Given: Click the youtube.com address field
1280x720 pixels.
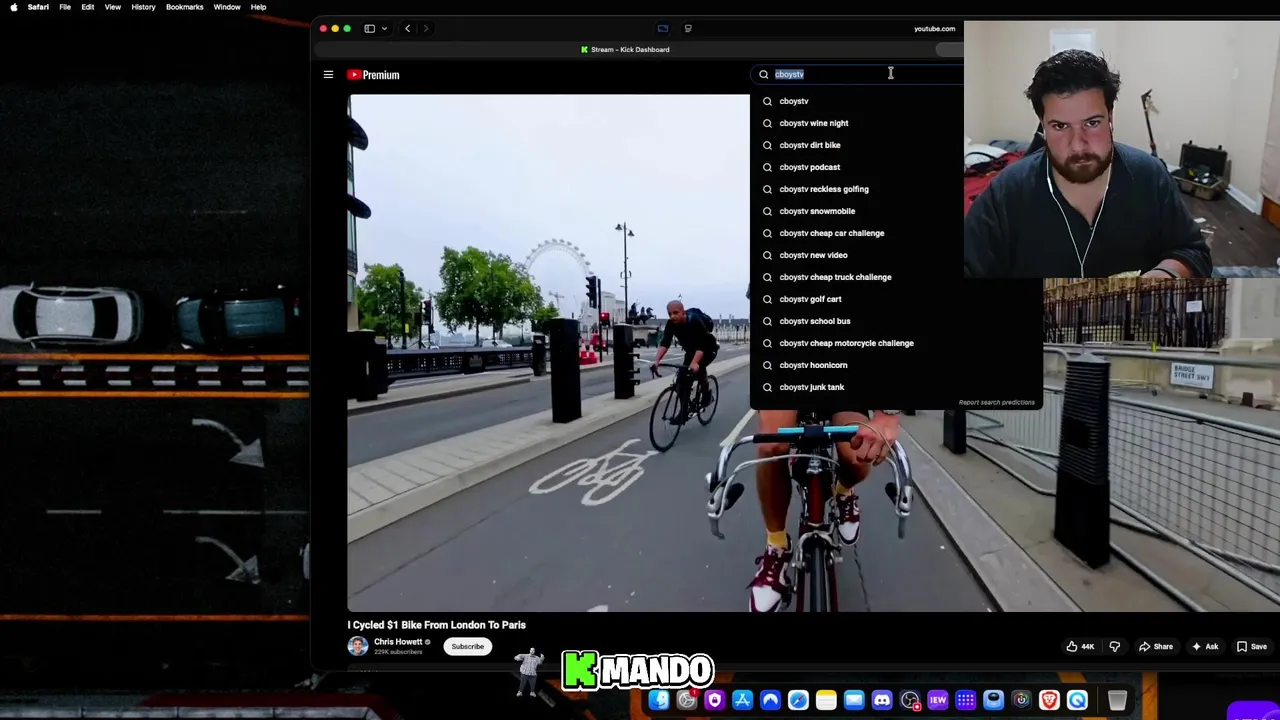Looking at the screenshot, I should [x=934, y=29].
